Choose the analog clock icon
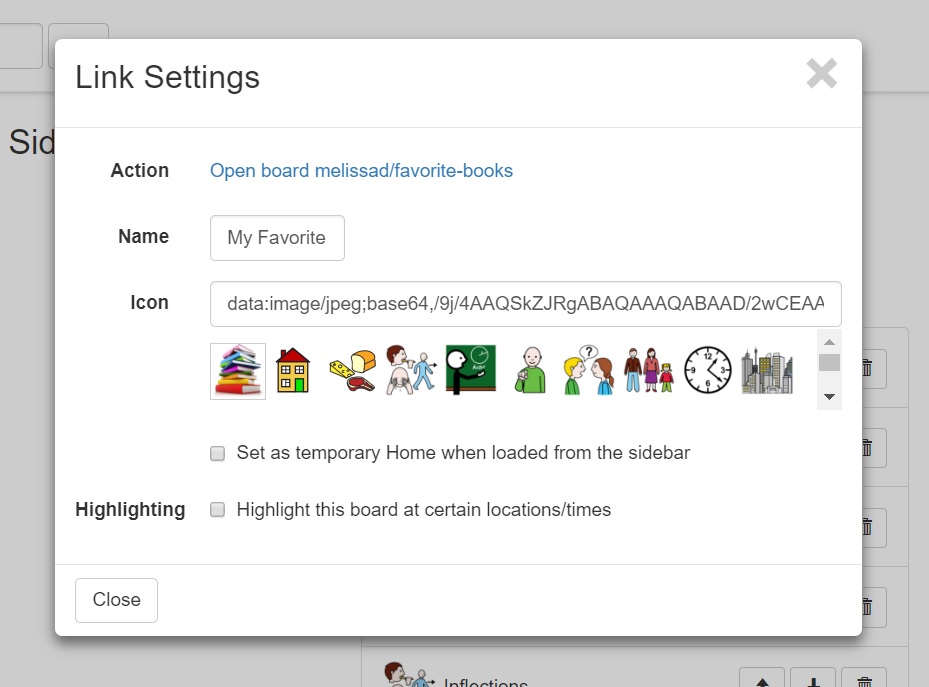The width and height of the screenshot is (929, 687). (x=708, y=370)
